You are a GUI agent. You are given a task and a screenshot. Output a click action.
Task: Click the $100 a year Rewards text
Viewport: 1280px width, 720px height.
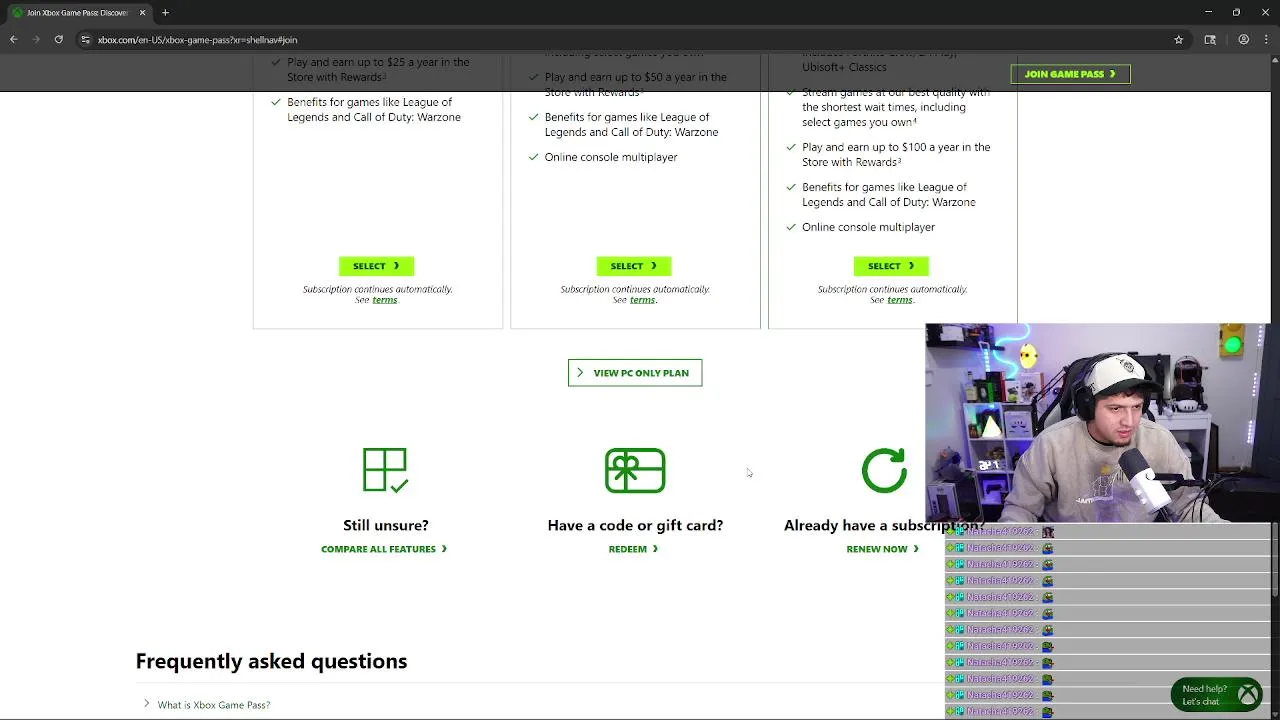tap(896, 154)
